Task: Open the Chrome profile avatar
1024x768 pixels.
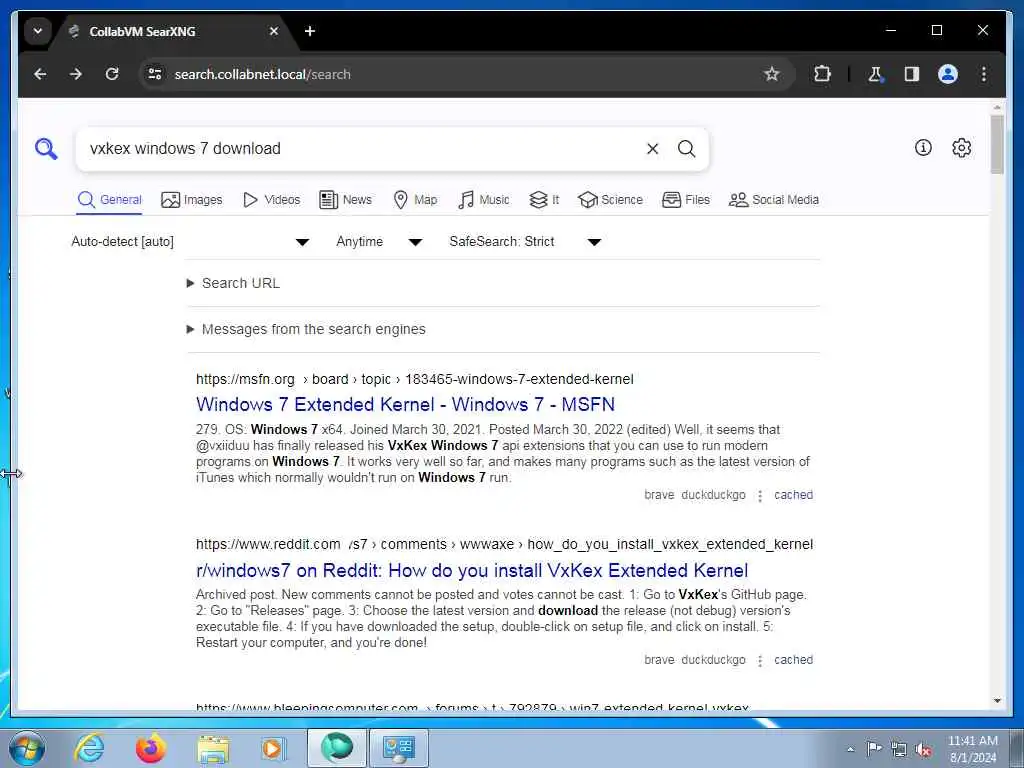Action: tap(948, 74)
